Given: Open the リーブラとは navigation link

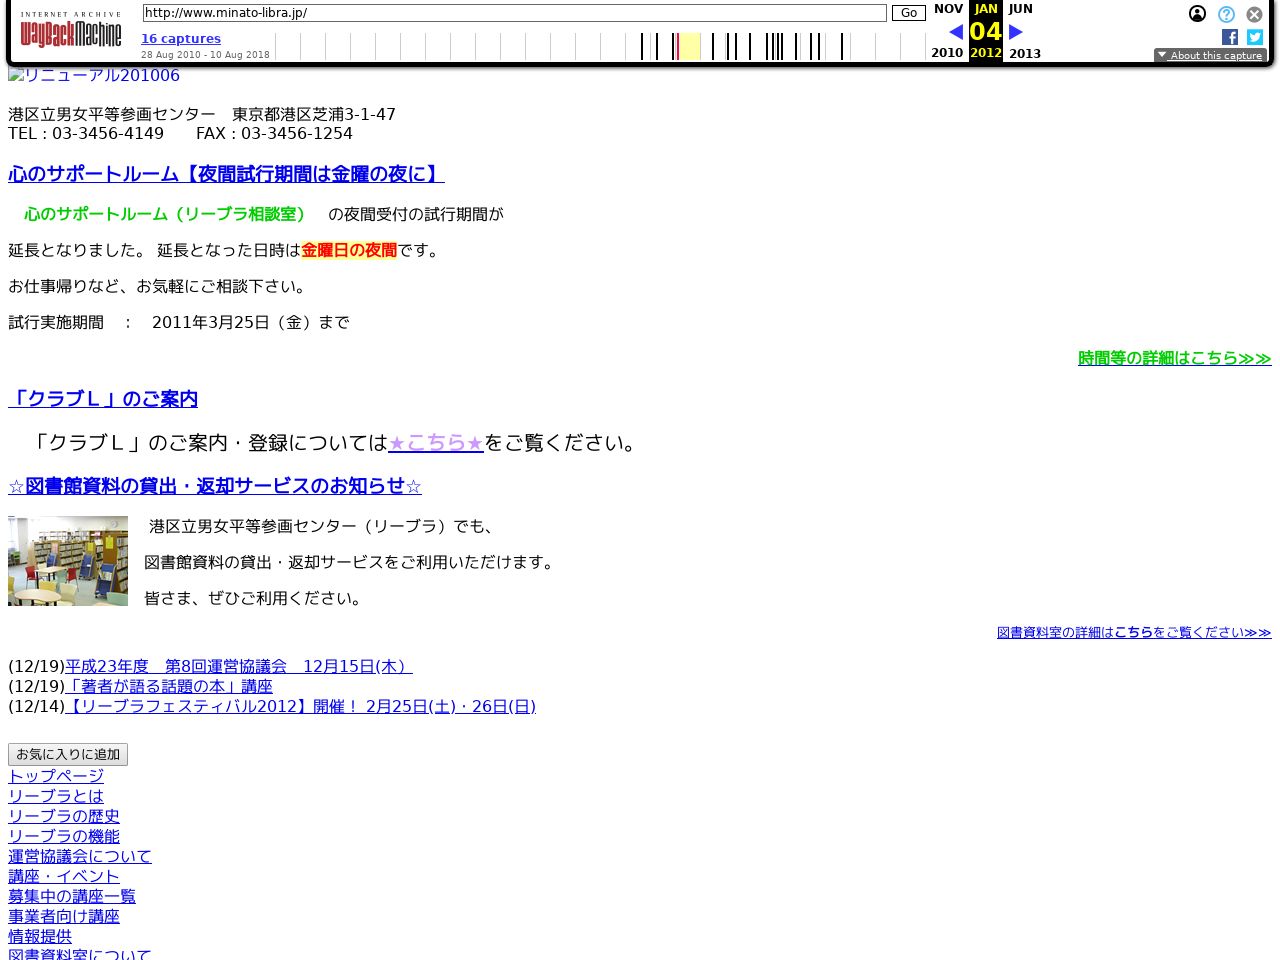Looking at the screenshot, I should 55,796.
